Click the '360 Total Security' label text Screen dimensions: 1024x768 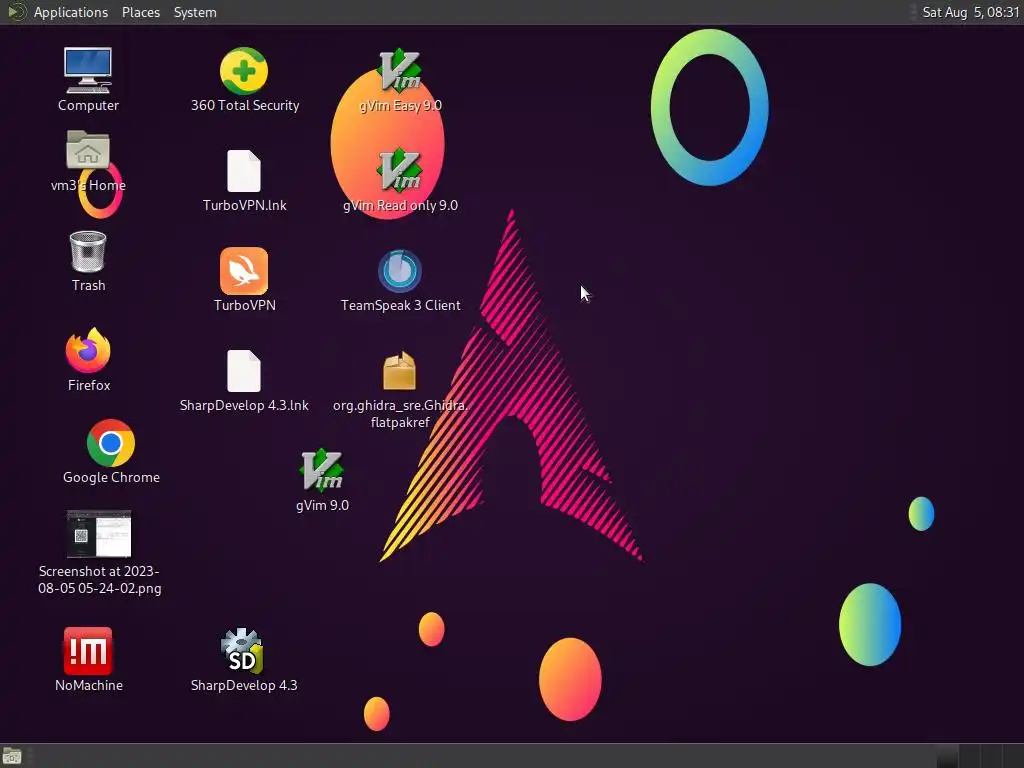tap(245, 105)
